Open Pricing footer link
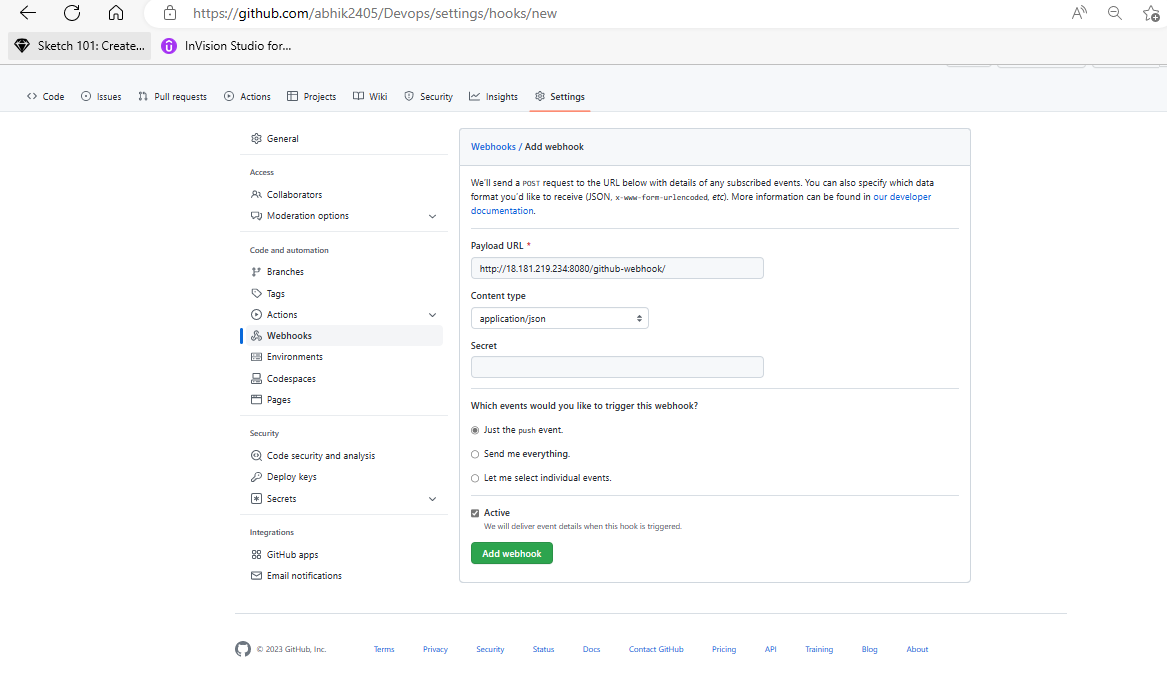Screen dimensions: 1167x679 723,649
